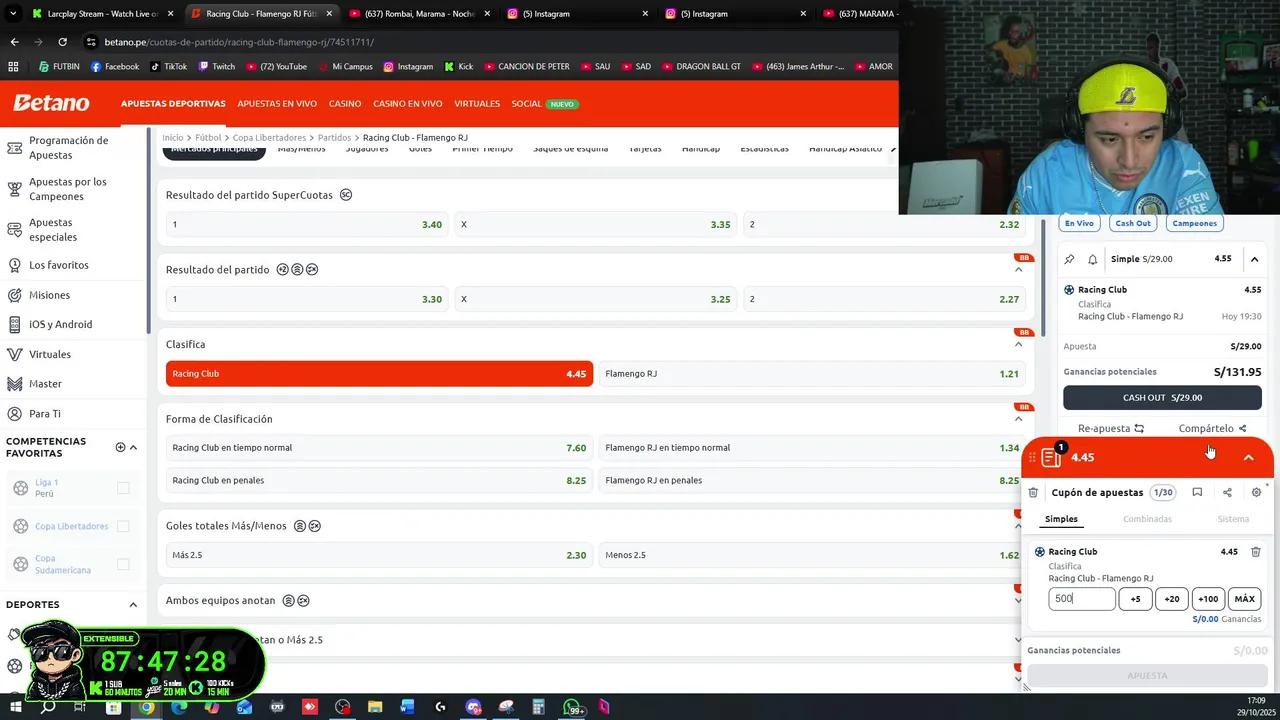1280x720 pixels.
Task: Click the SuperCuotas draw X odds 3.35
Action: [x=596, y=225]
